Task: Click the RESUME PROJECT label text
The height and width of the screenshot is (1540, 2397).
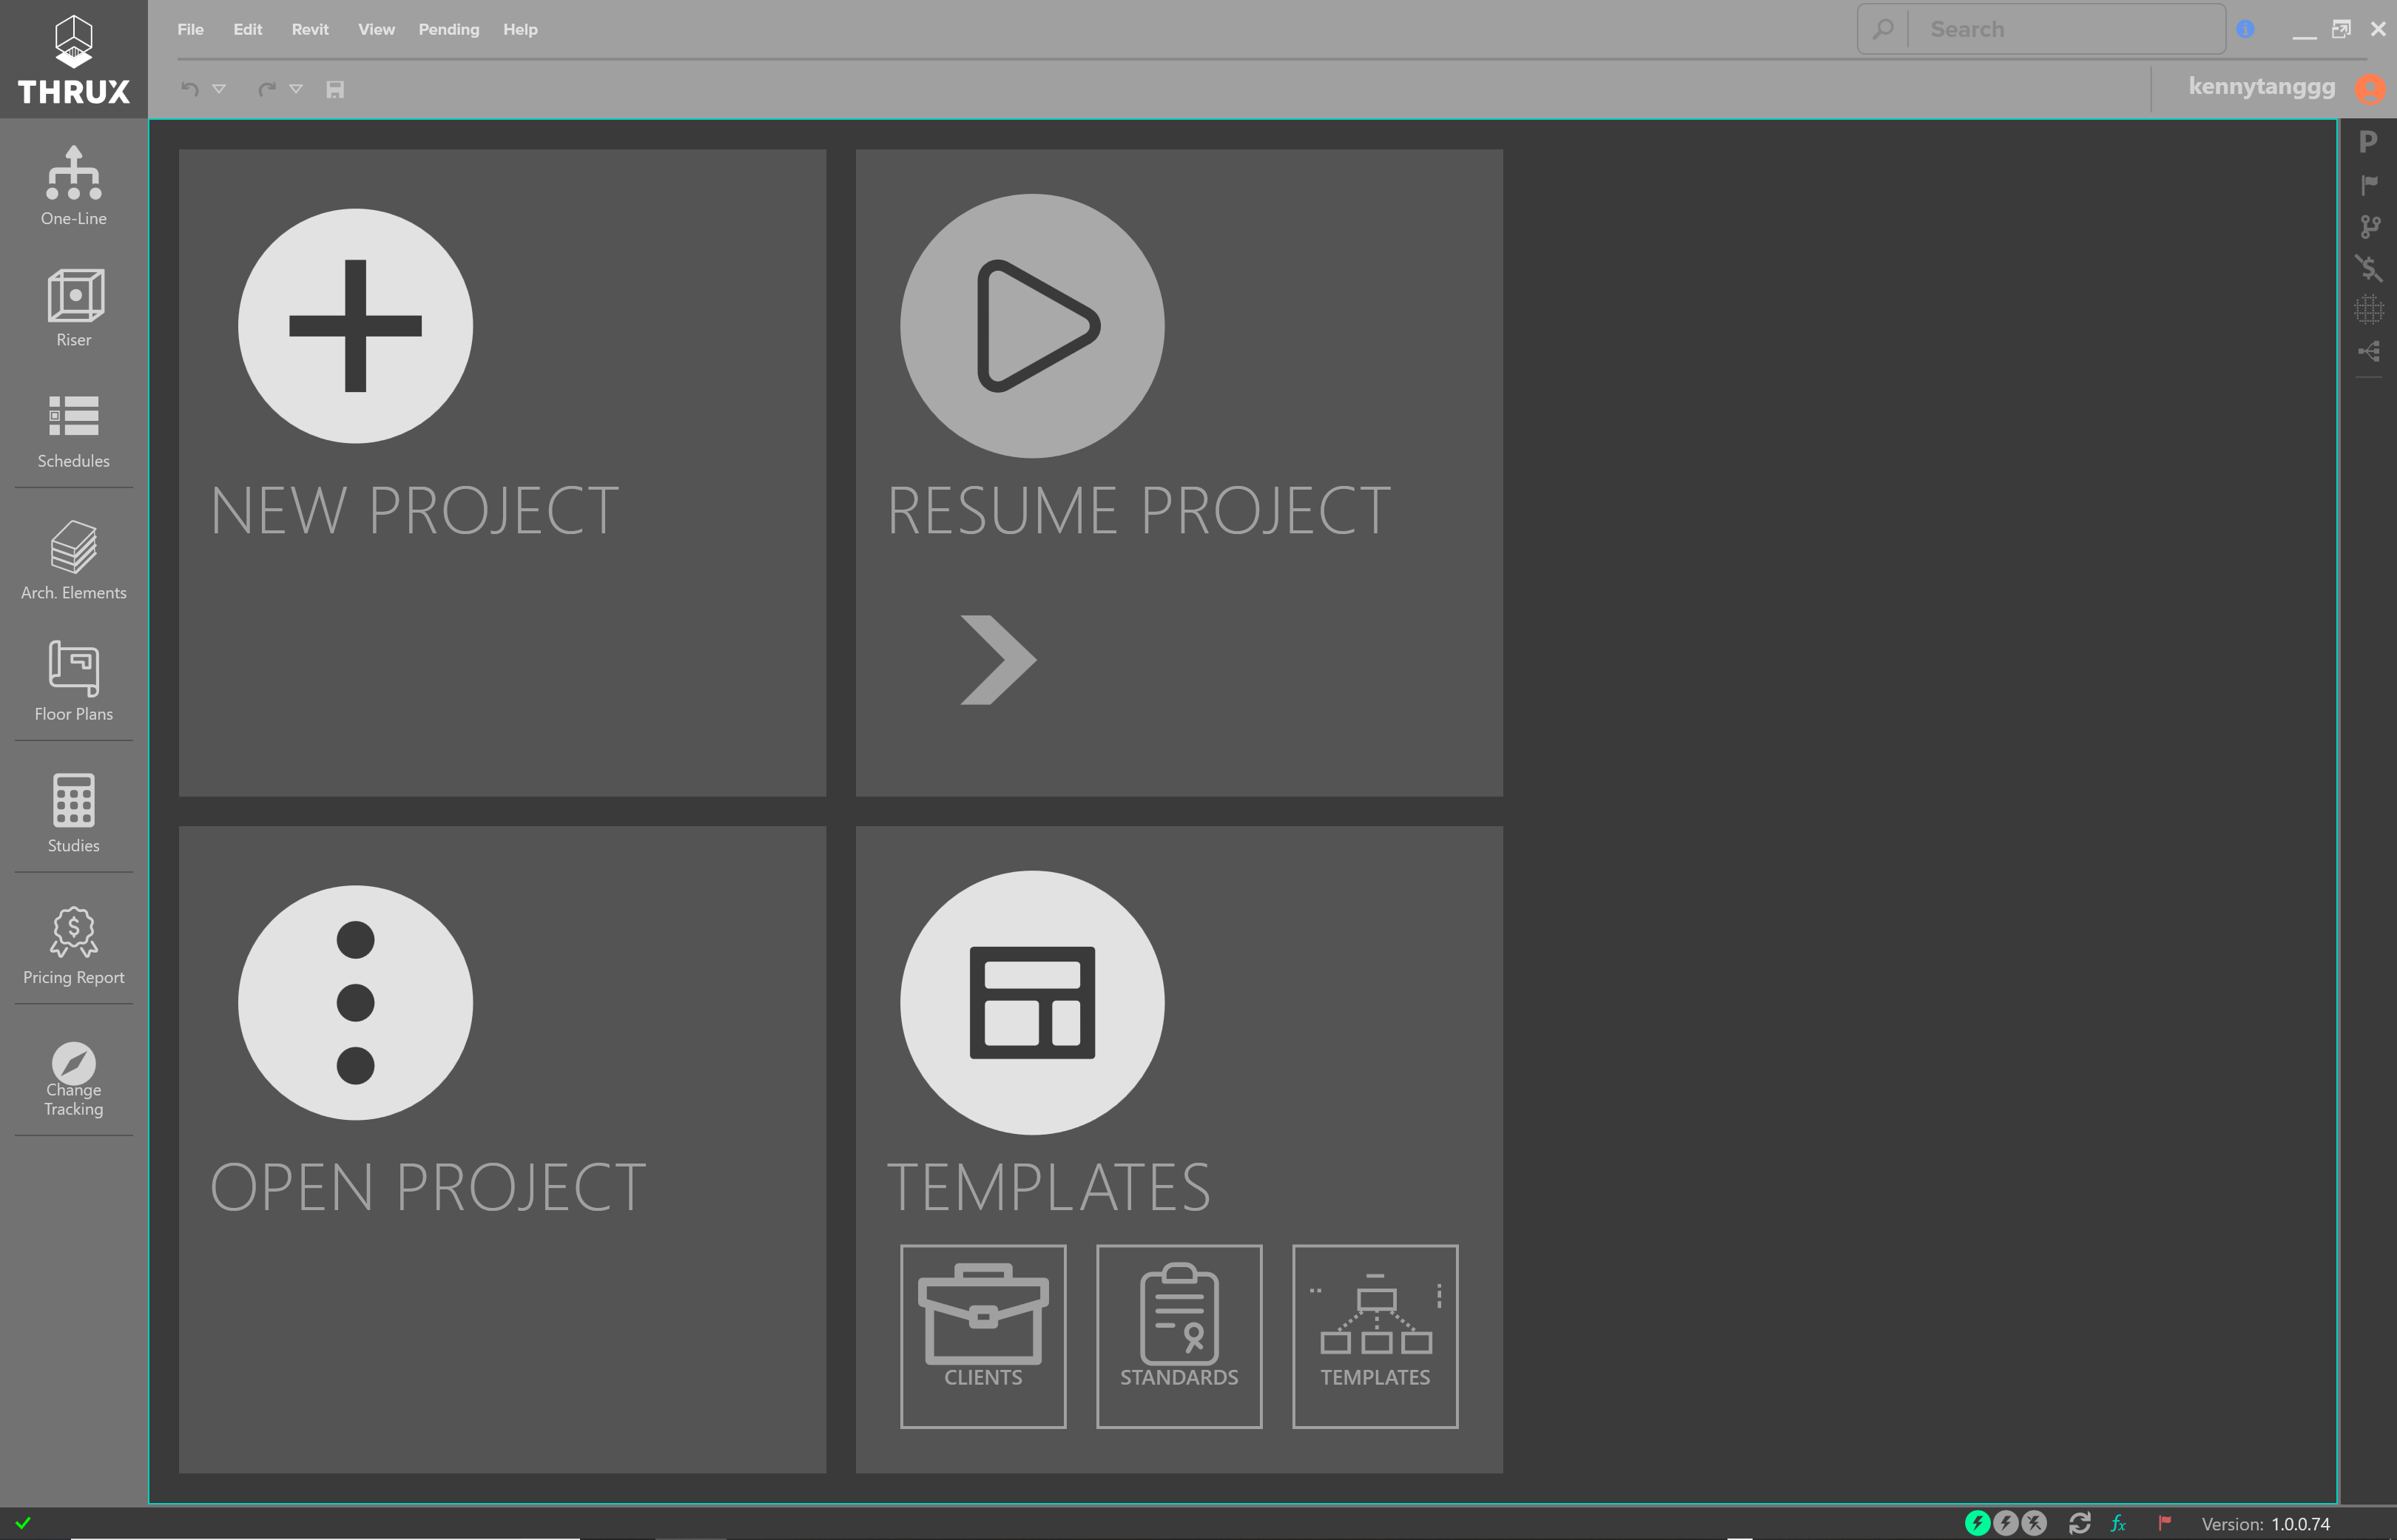Action: click(x=1139, y=511)
